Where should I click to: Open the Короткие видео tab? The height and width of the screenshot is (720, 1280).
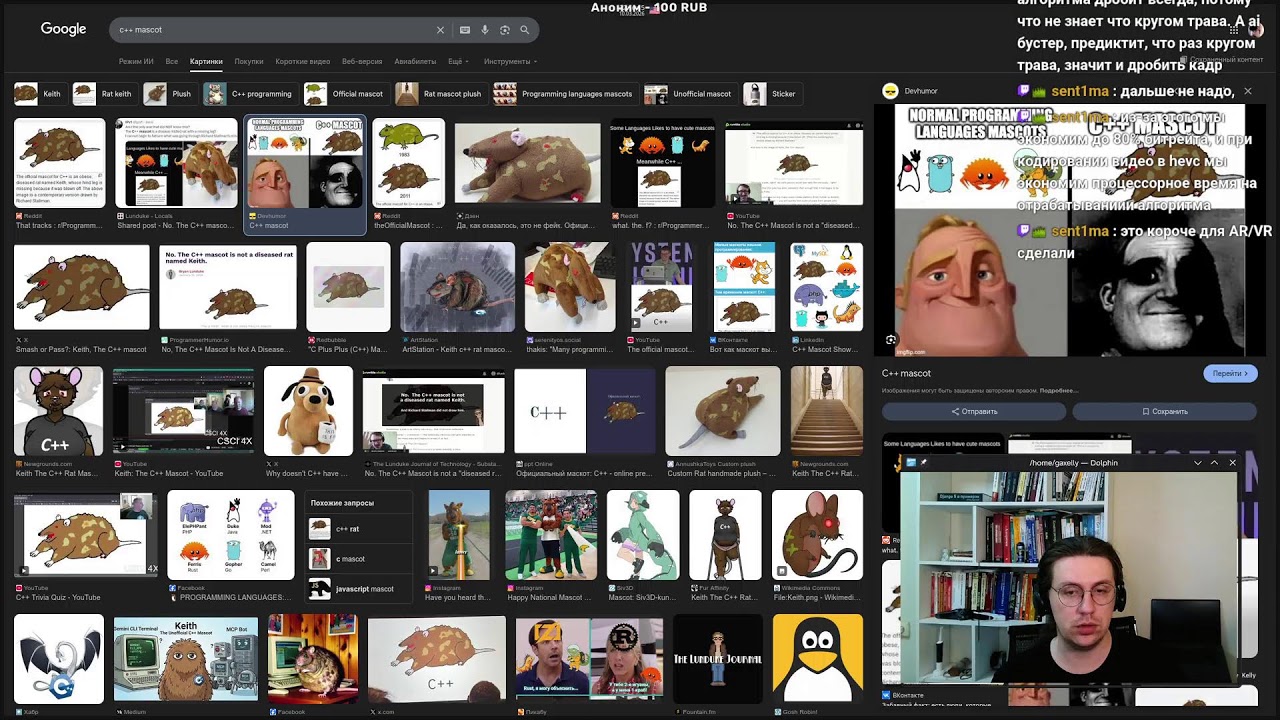303,62
